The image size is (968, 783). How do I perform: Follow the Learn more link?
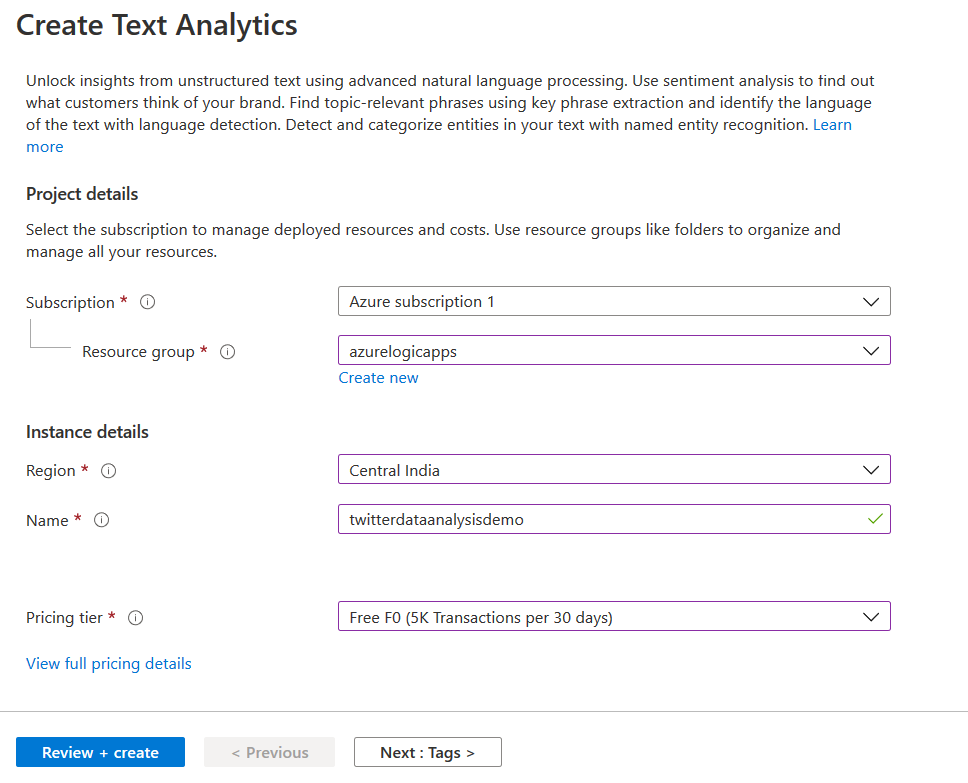[x=832, y=125]
